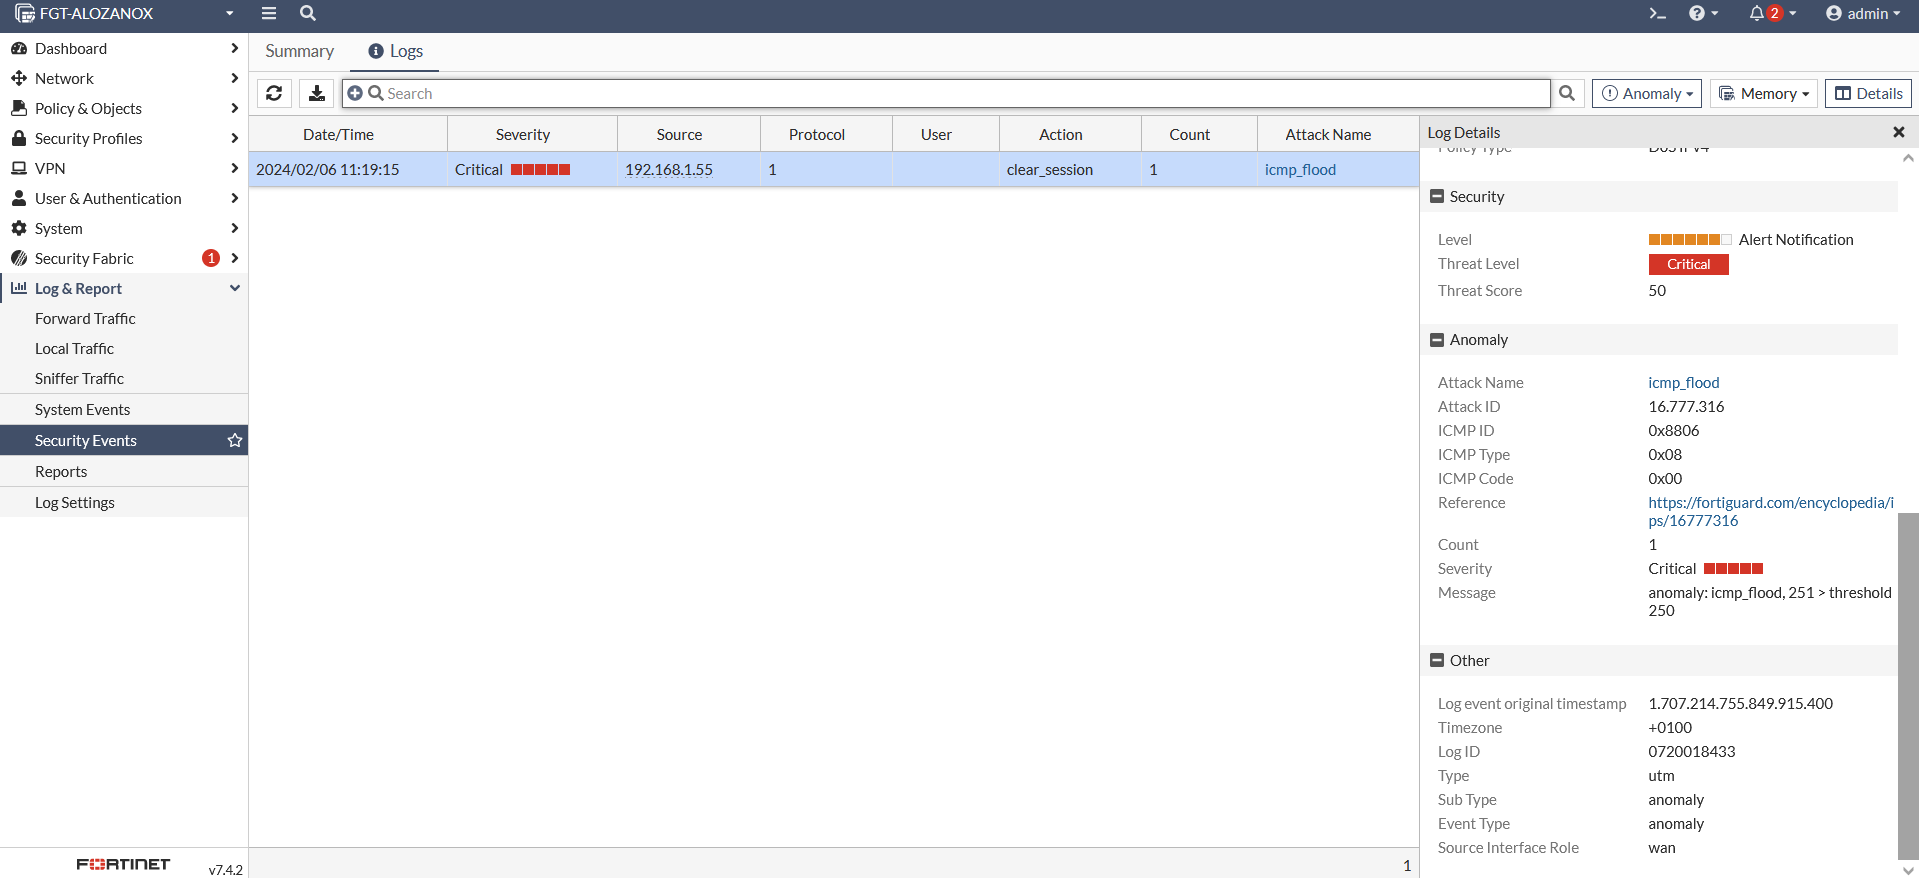Viewport: 1919px width, 878px height.
Task: Collapse the Other section in Log Details
Action: click(1437, 661)
